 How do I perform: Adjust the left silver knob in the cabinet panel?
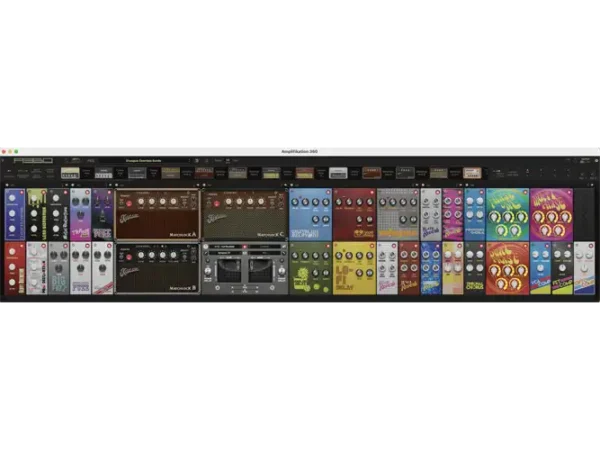coord(208,271)
